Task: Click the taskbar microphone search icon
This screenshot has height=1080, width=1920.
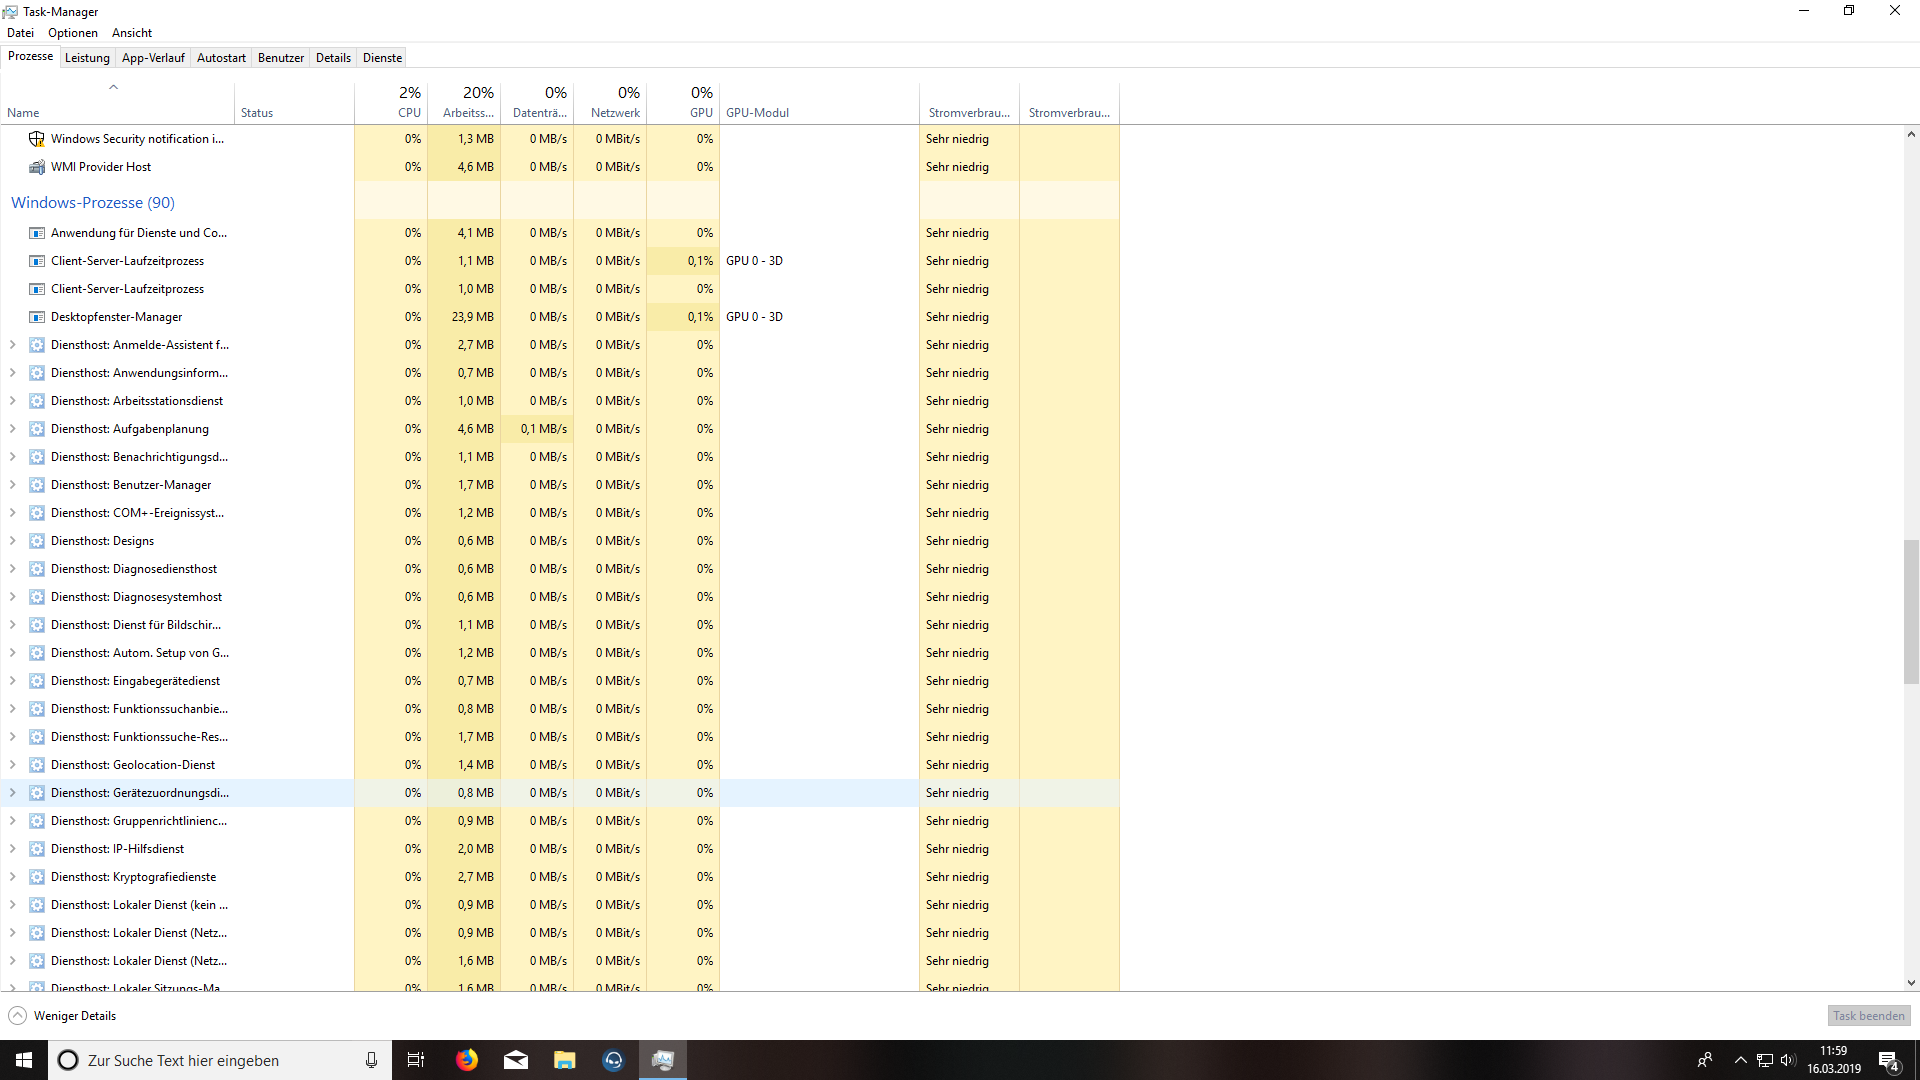Action: 371,1060
